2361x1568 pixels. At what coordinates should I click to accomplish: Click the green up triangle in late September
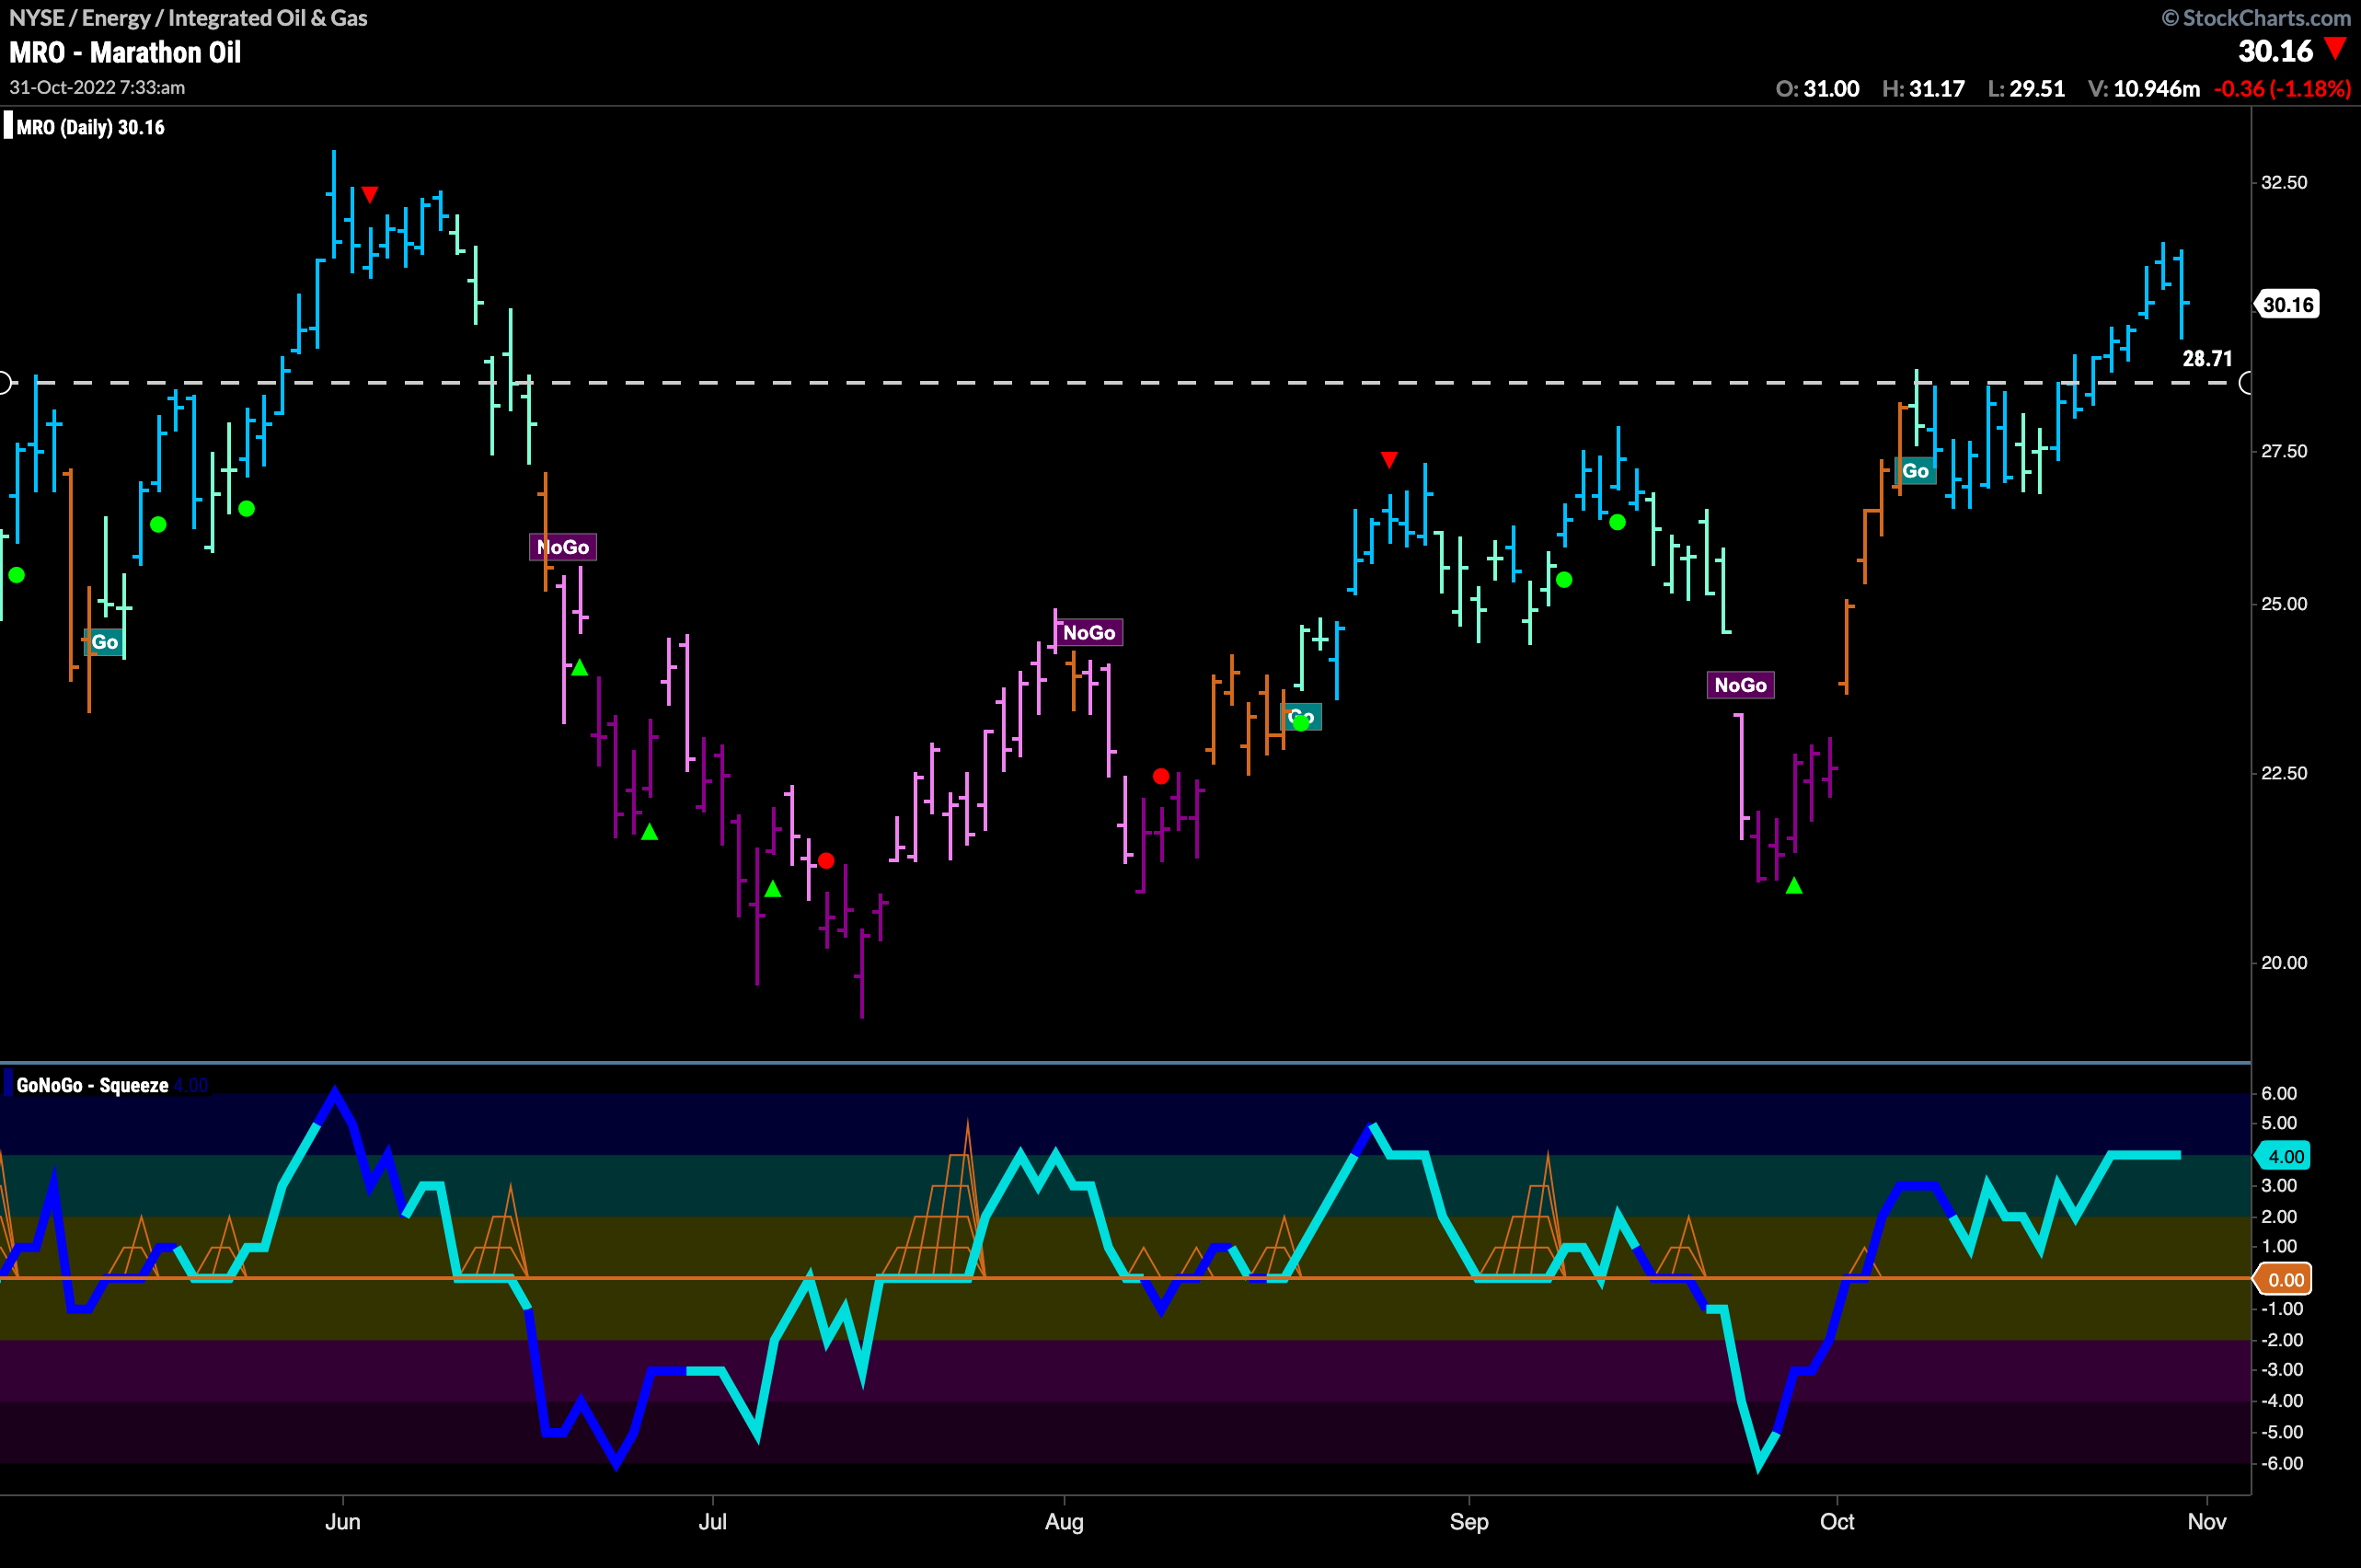[1794, 885]
